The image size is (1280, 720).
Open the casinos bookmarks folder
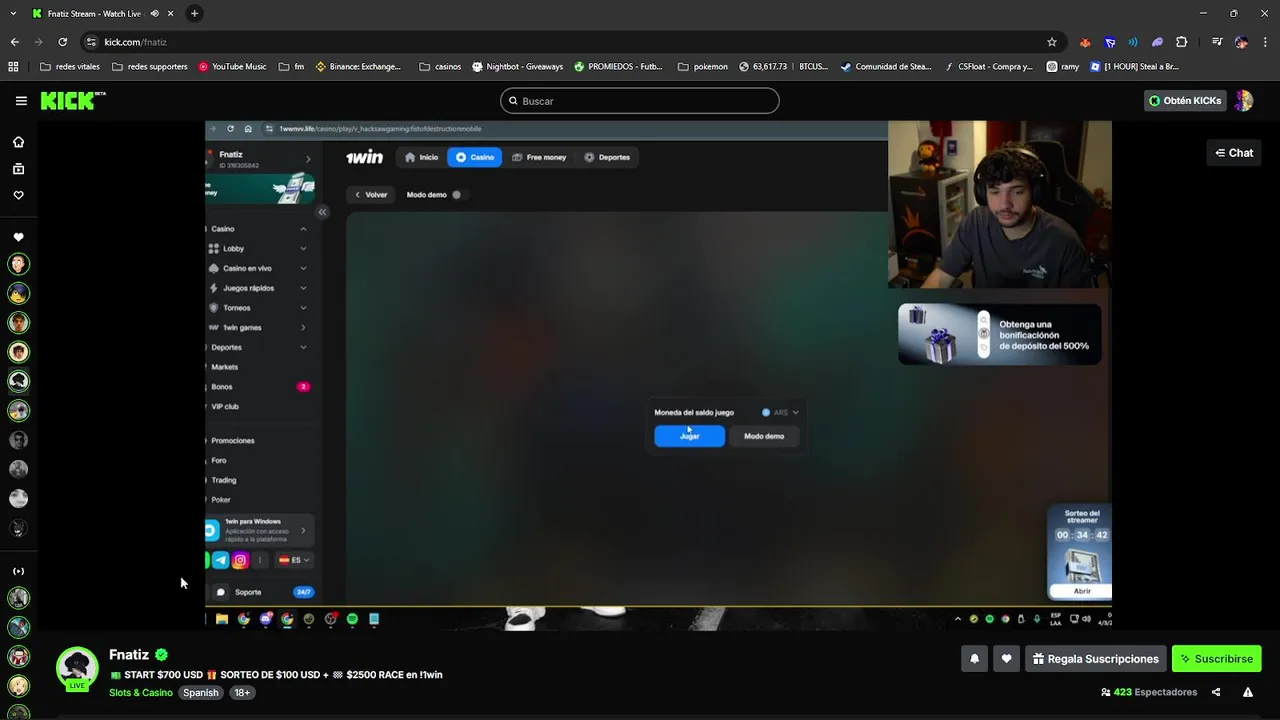click(440, 67)
